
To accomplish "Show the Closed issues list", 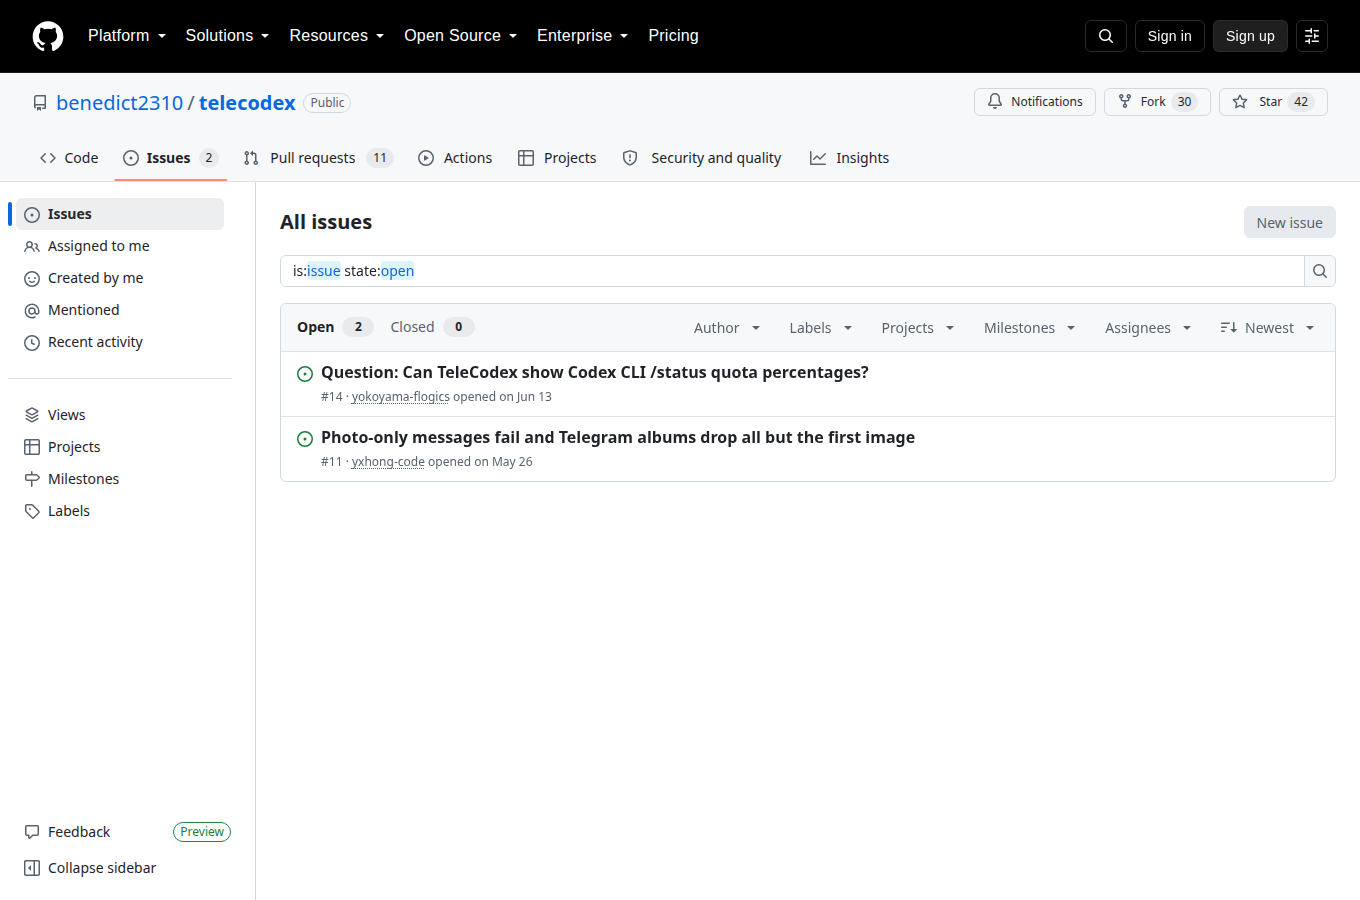I will 432,327.
